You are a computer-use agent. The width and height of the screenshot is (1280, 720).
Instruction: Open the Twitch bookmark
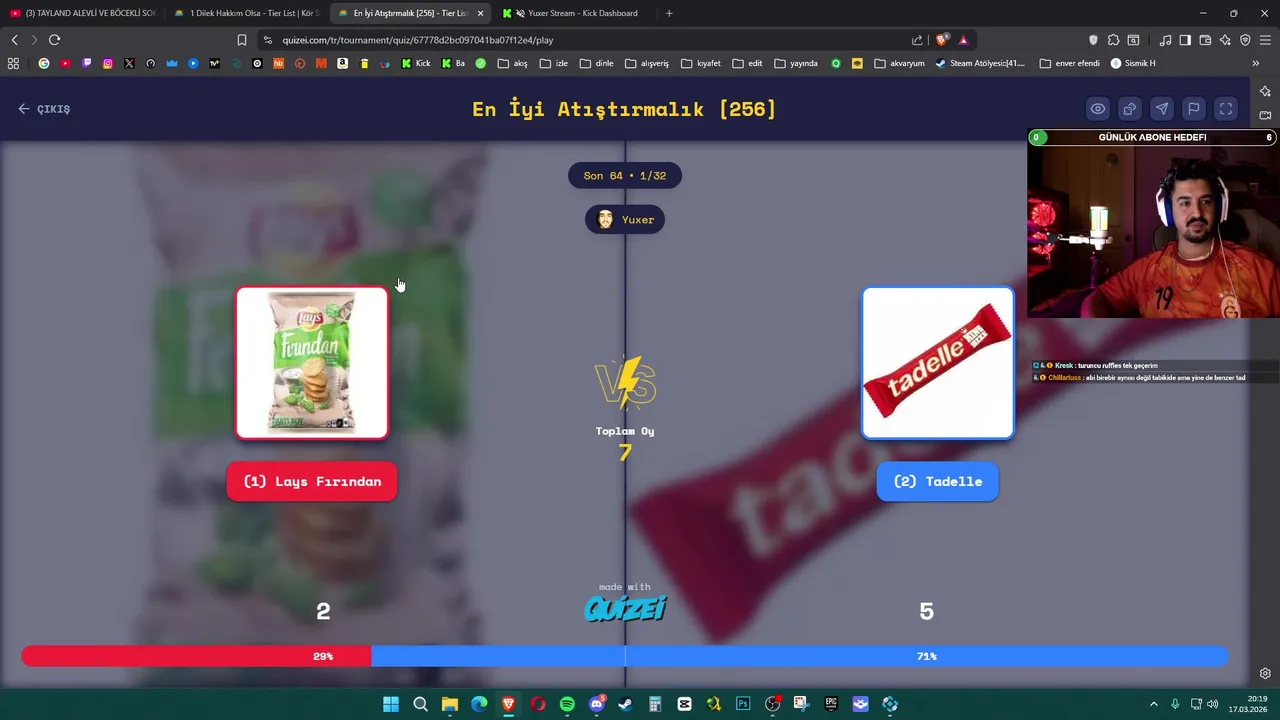click(x=87, y=63)
